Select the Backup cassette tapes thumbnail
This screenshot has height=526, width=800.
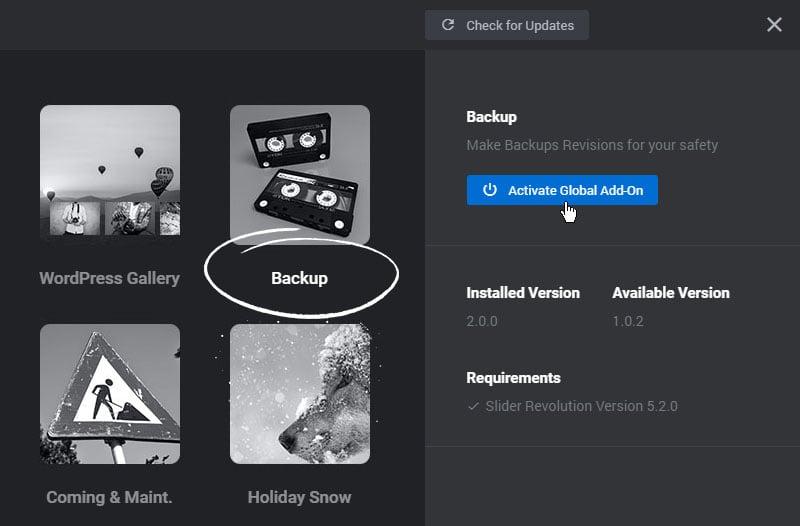click(300, 174)
